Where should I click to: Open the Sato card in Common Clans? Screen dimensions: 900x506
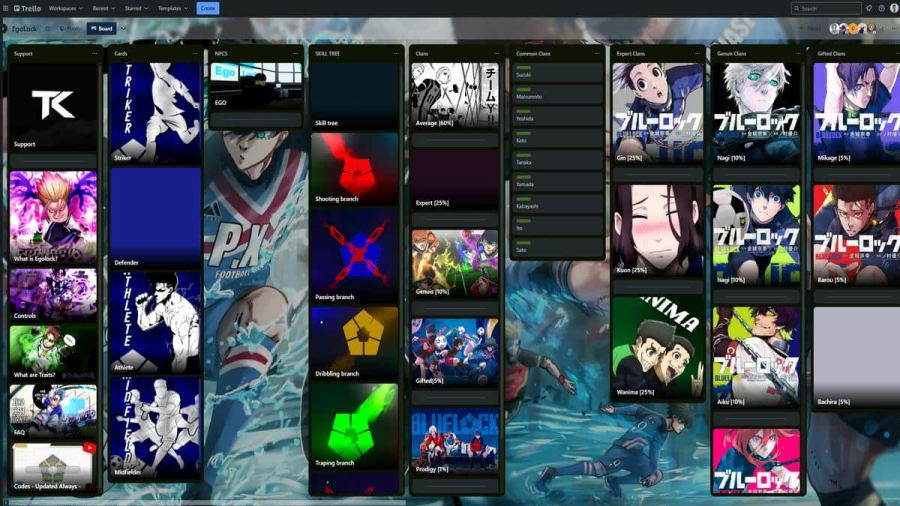pos(557,247)
